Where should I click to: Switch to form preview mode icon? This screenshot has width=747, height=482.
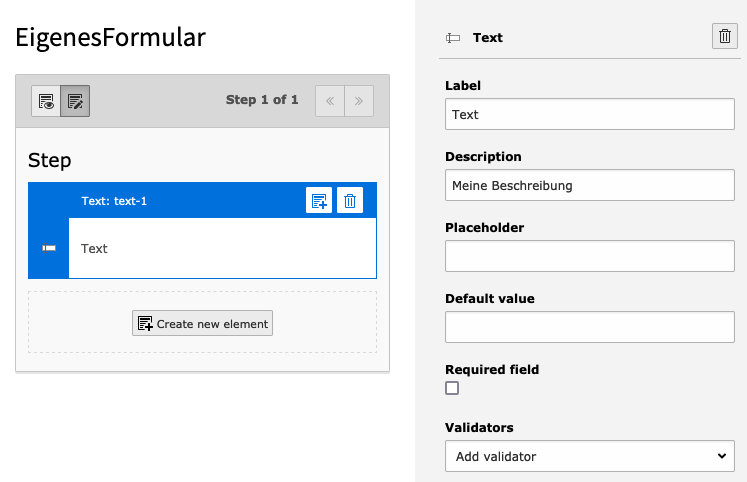click(x=46, y=101)
